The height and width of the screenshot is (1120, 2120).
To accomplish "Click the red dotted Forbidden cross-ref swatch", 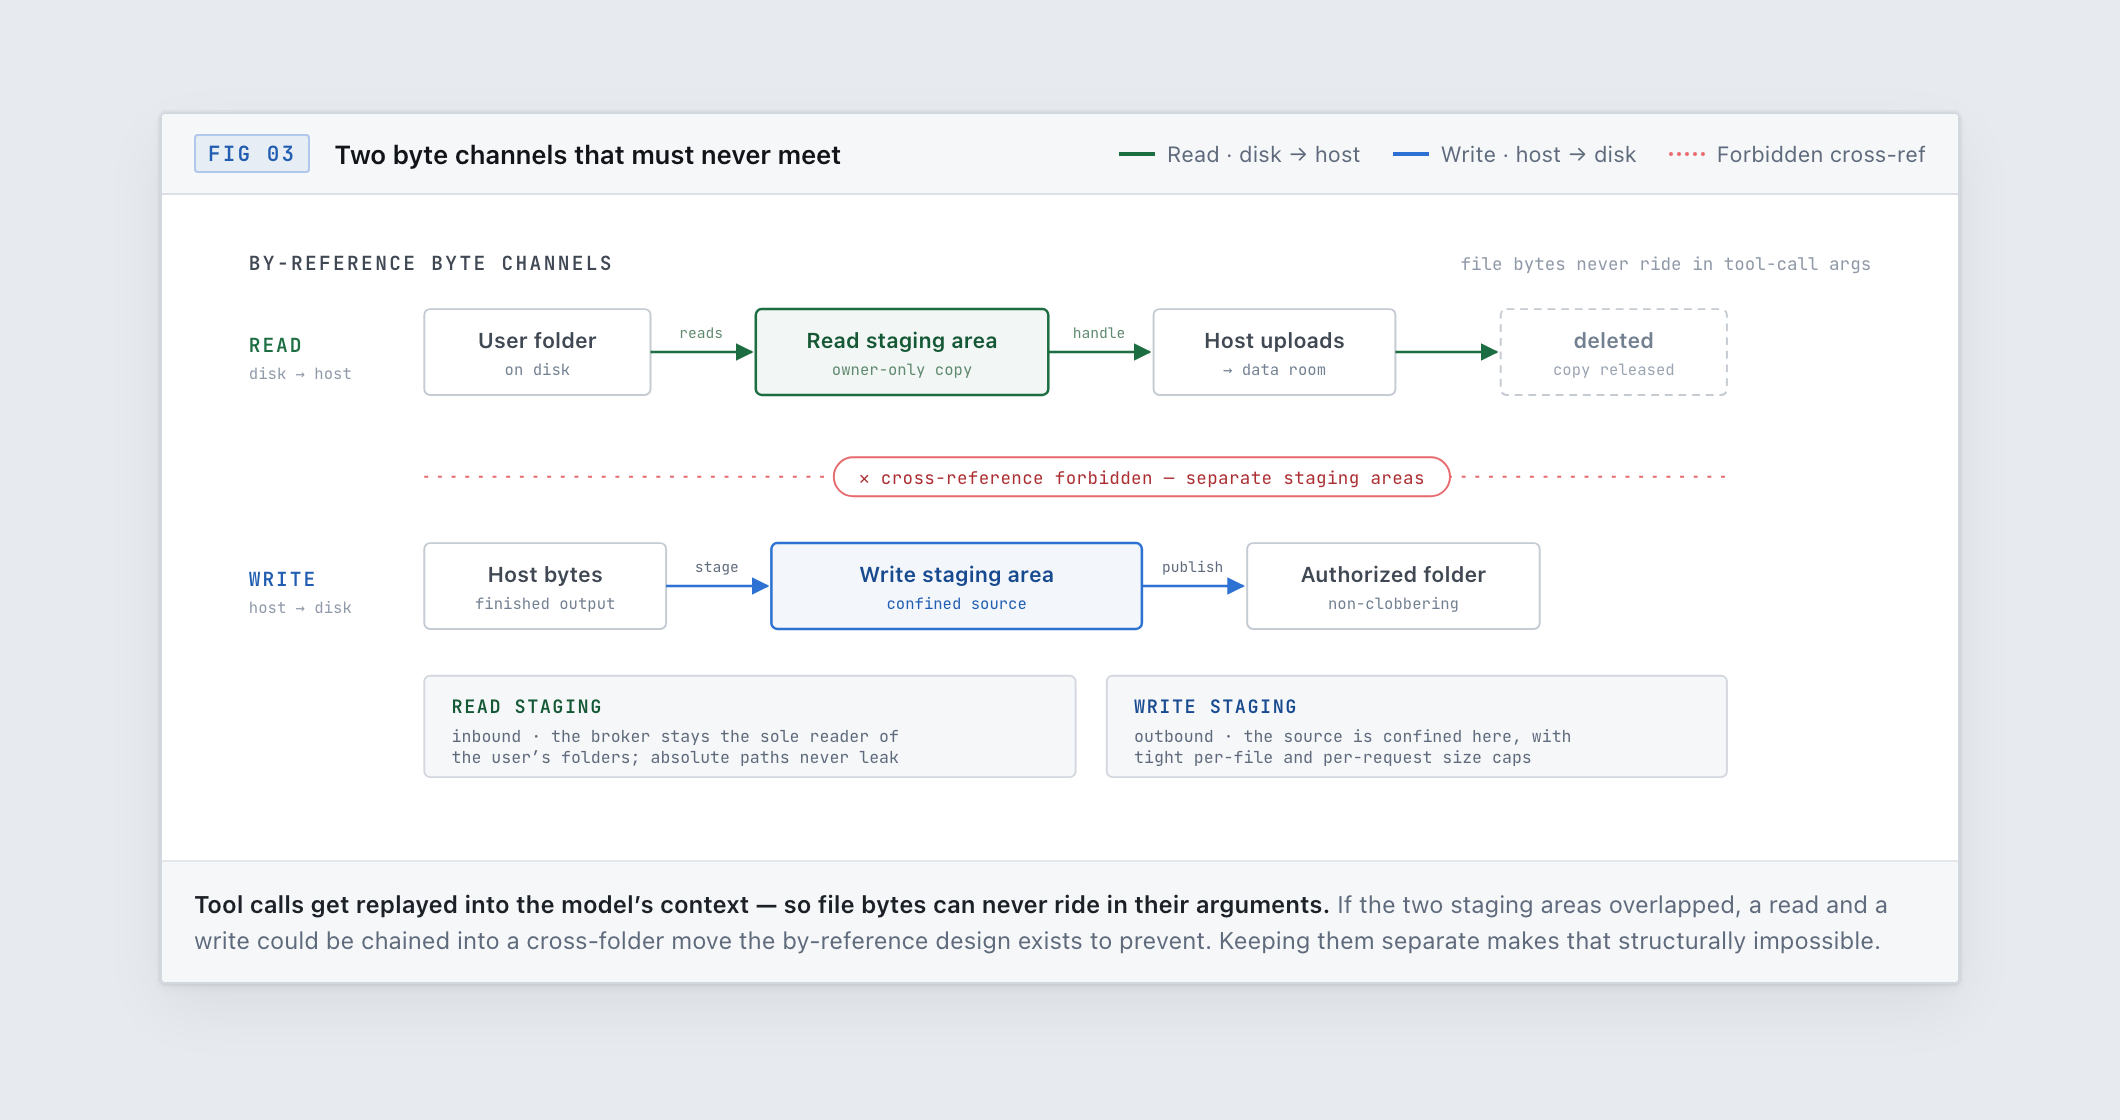I will (x=1687, y=154).
